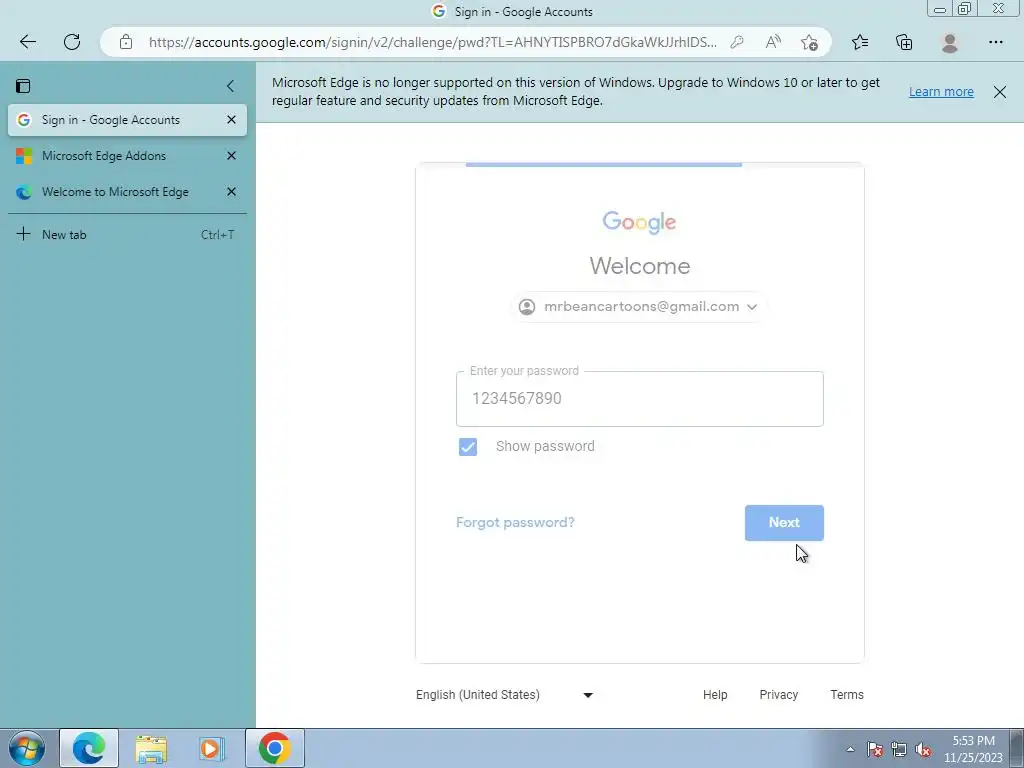
Task: Open the Favorites list icon
Action: tap(860, 42)
